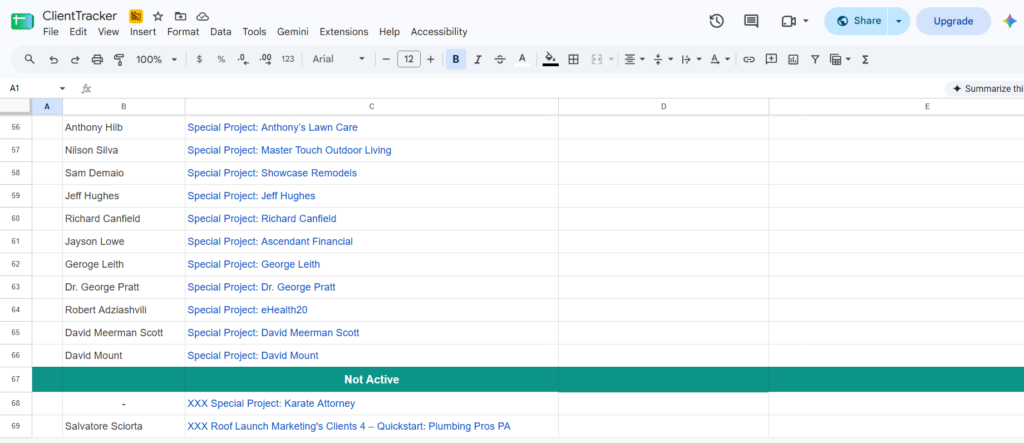Click the yellow label icon beside the title
1024x443 pixels.
(136, 16)
